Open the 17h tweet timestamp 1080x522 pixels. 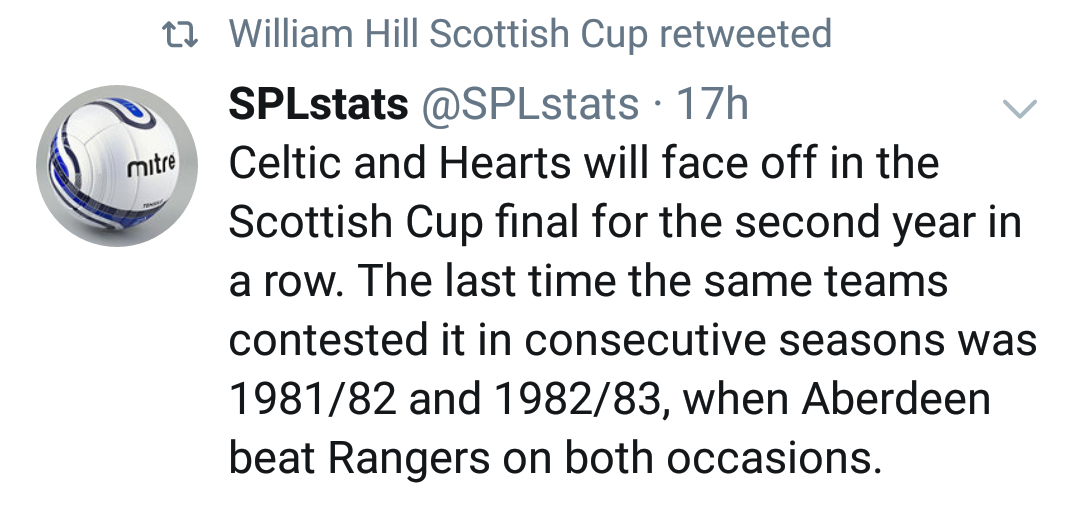coord(712,105)
